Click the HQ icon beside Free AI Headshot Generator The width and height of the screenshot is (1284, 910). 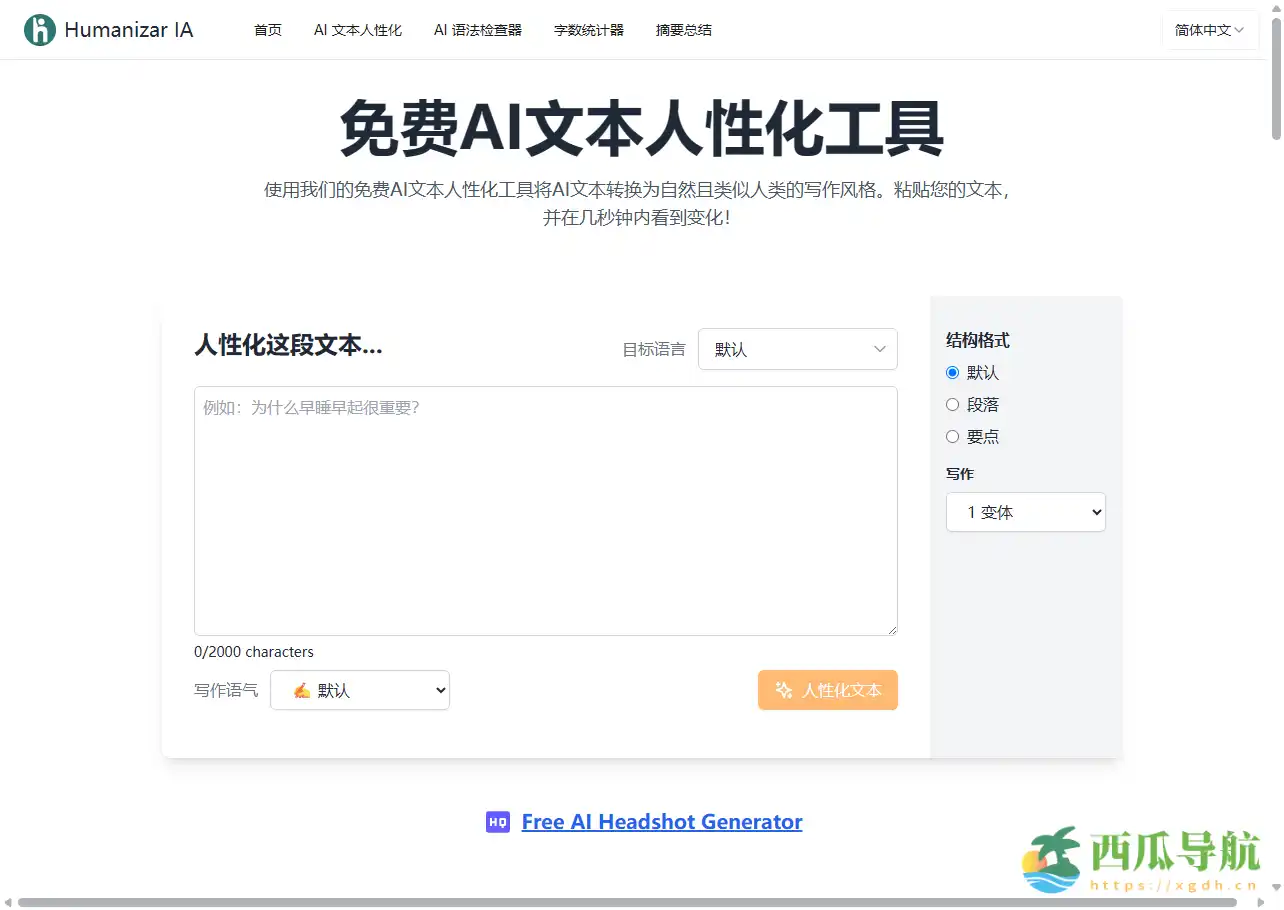[497, 821]
